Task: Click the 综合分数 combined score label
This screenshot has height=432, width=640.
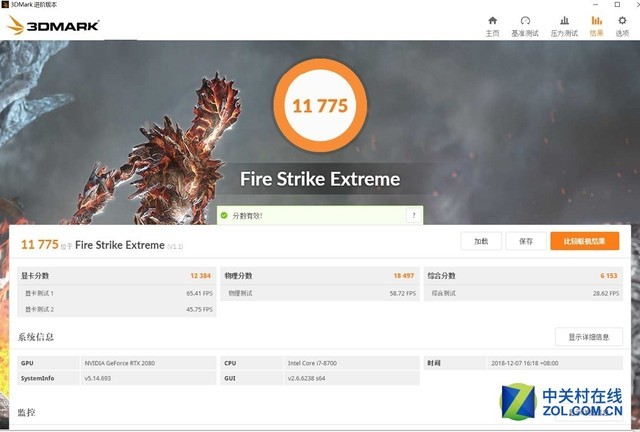Action: pyautogui.click(x=441, y=276)
